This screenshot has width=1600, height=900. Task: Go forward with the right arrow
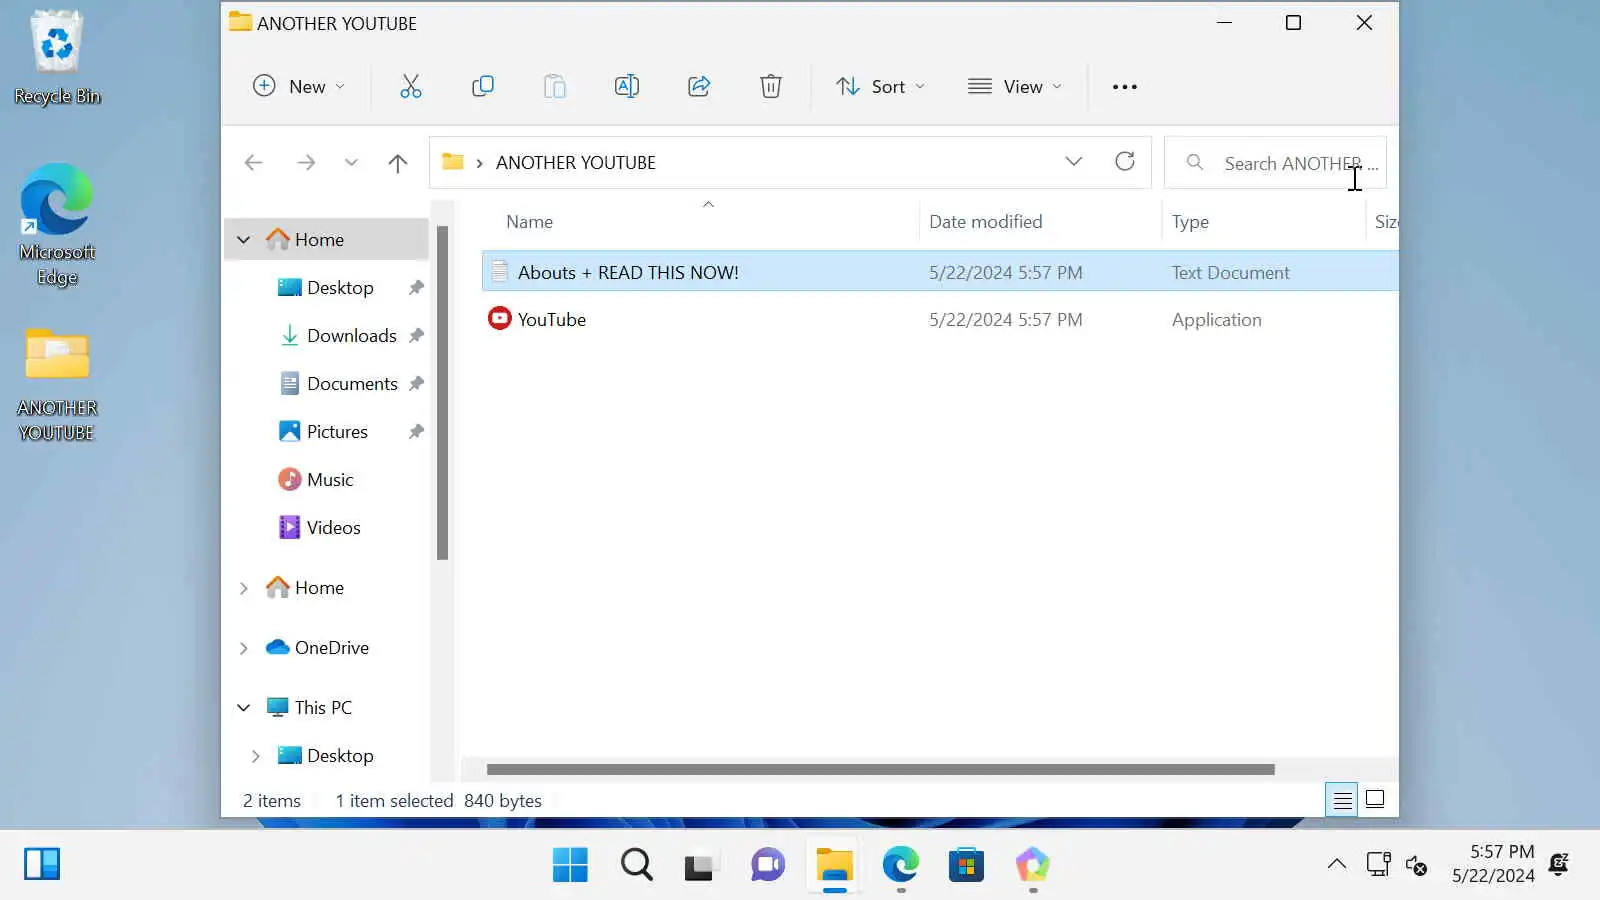pyautogui.click(x=306, y=162)
